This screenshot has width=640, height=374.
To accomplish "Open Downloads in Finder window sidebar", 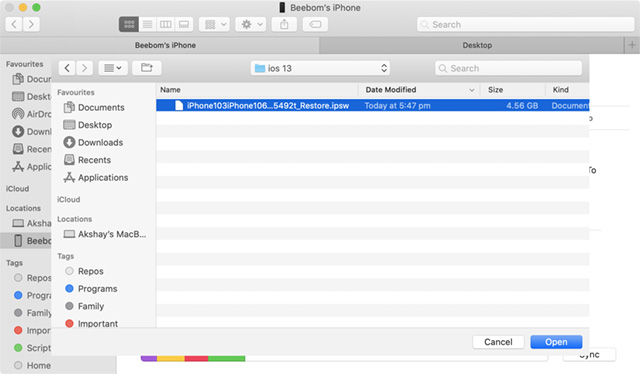I will (x=32, y=131).
